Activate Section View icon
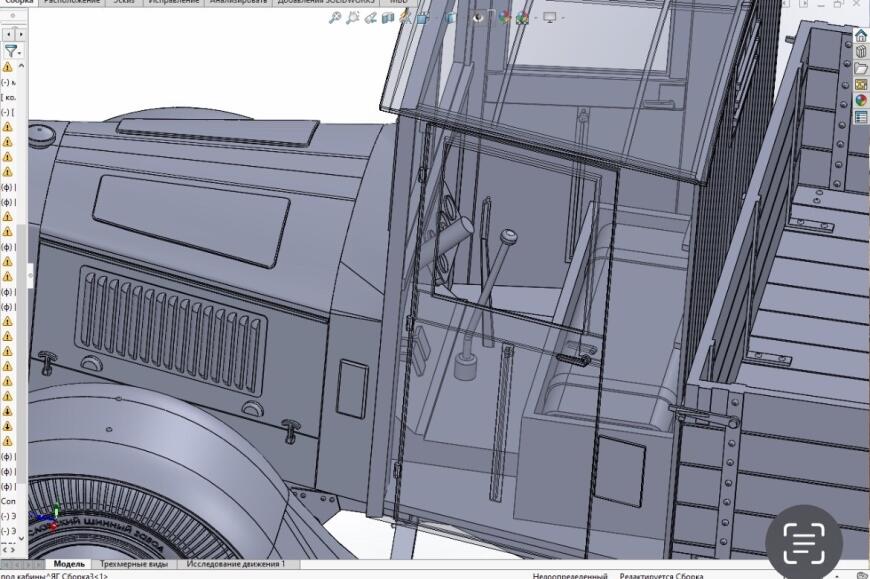 click(388, 18)
